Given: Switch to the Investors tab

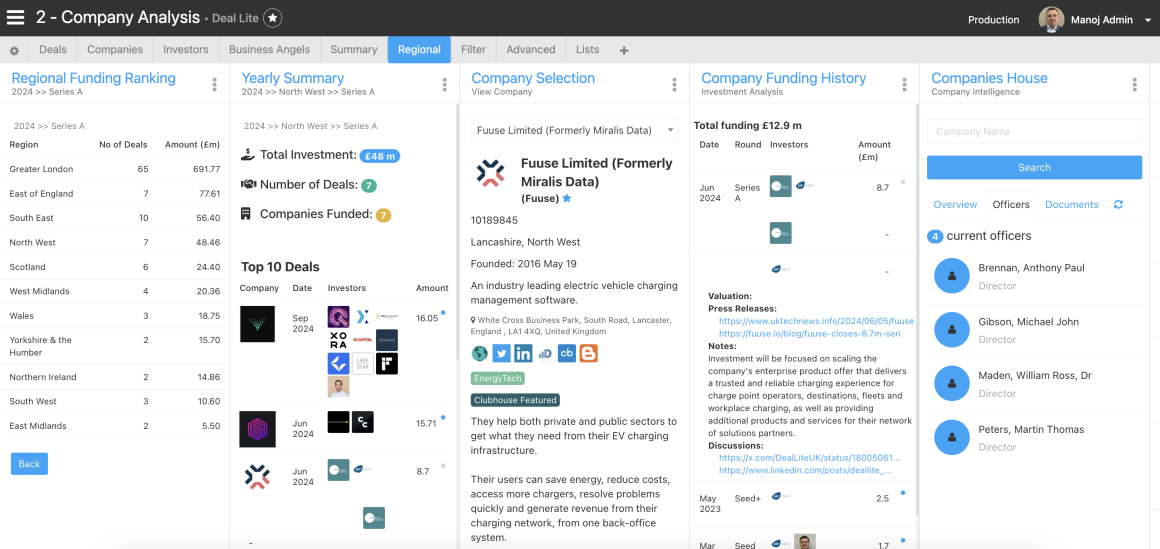Looking at the screenshot, I should coord(186,50).
